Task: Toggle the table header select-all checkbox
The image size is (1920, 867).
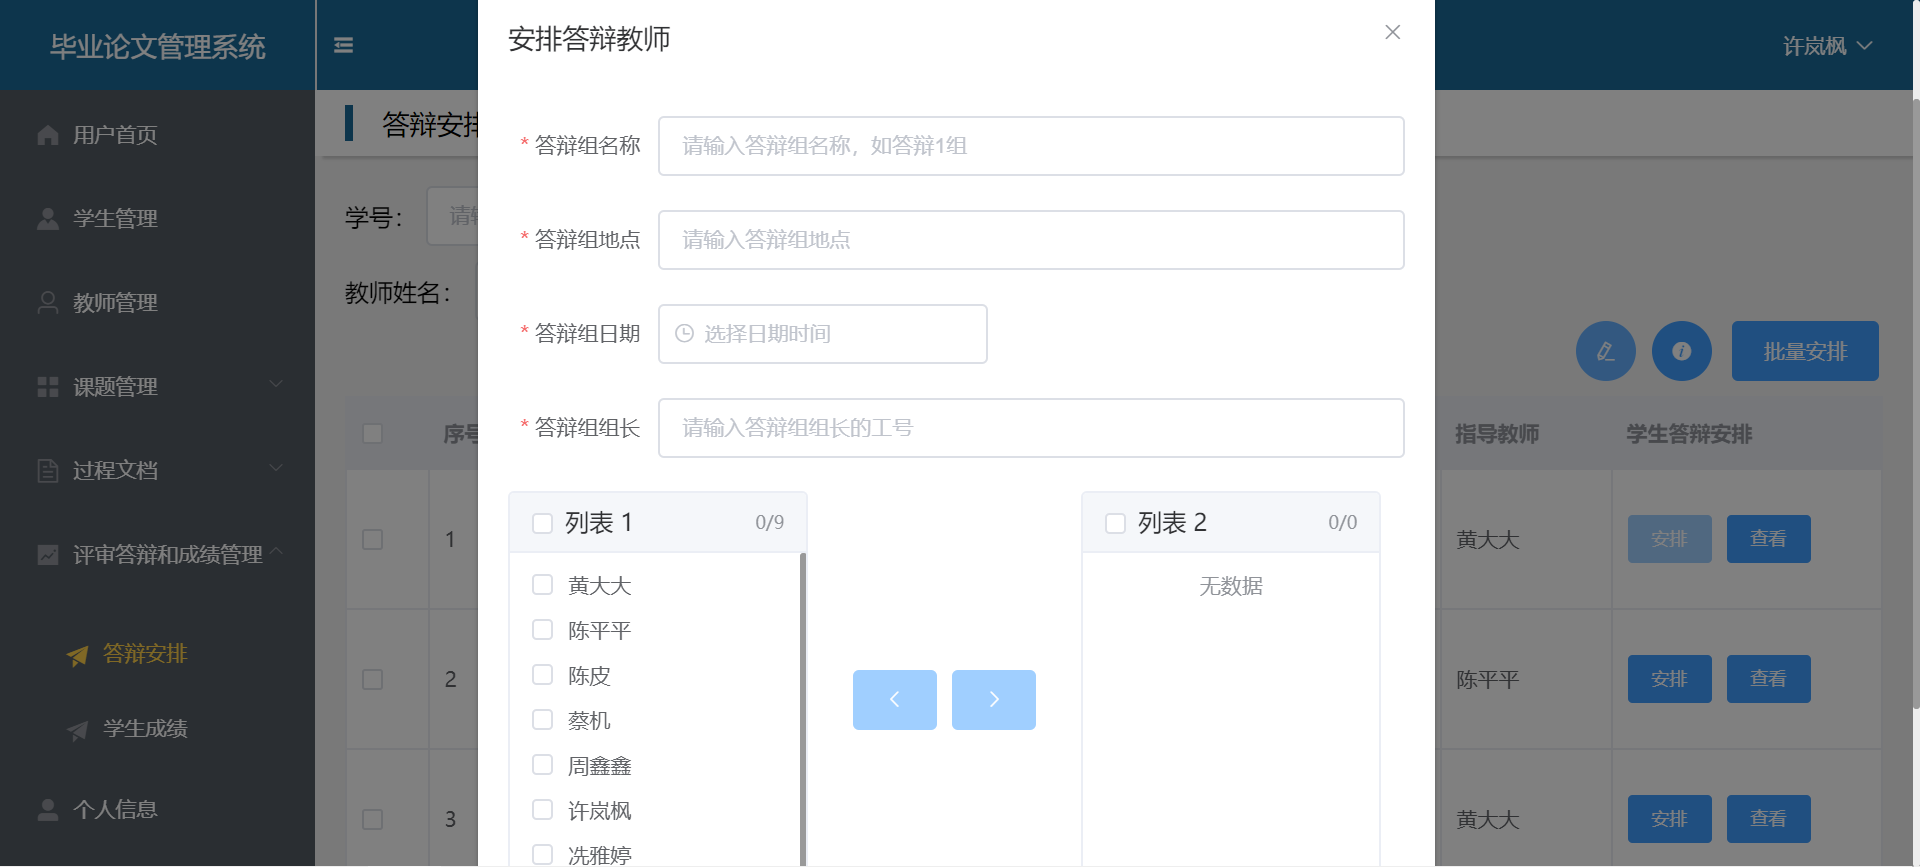Action: coord(373,434)
